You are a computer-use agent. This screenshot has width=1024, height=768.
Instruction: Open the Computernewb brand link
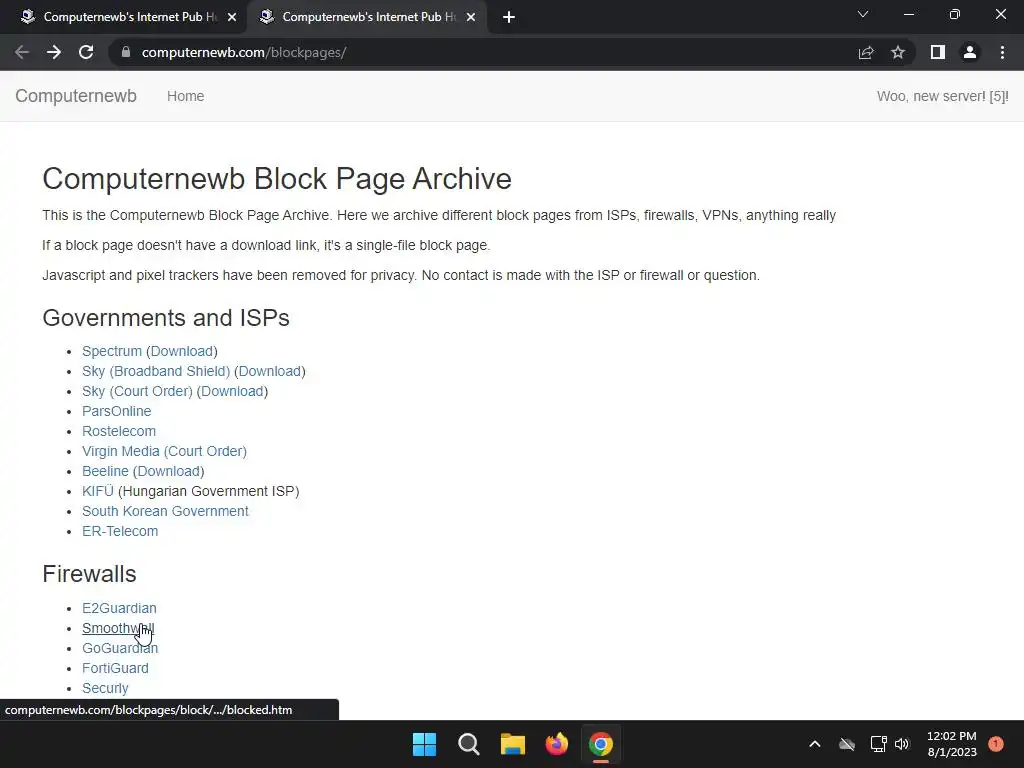click(76, 96)
